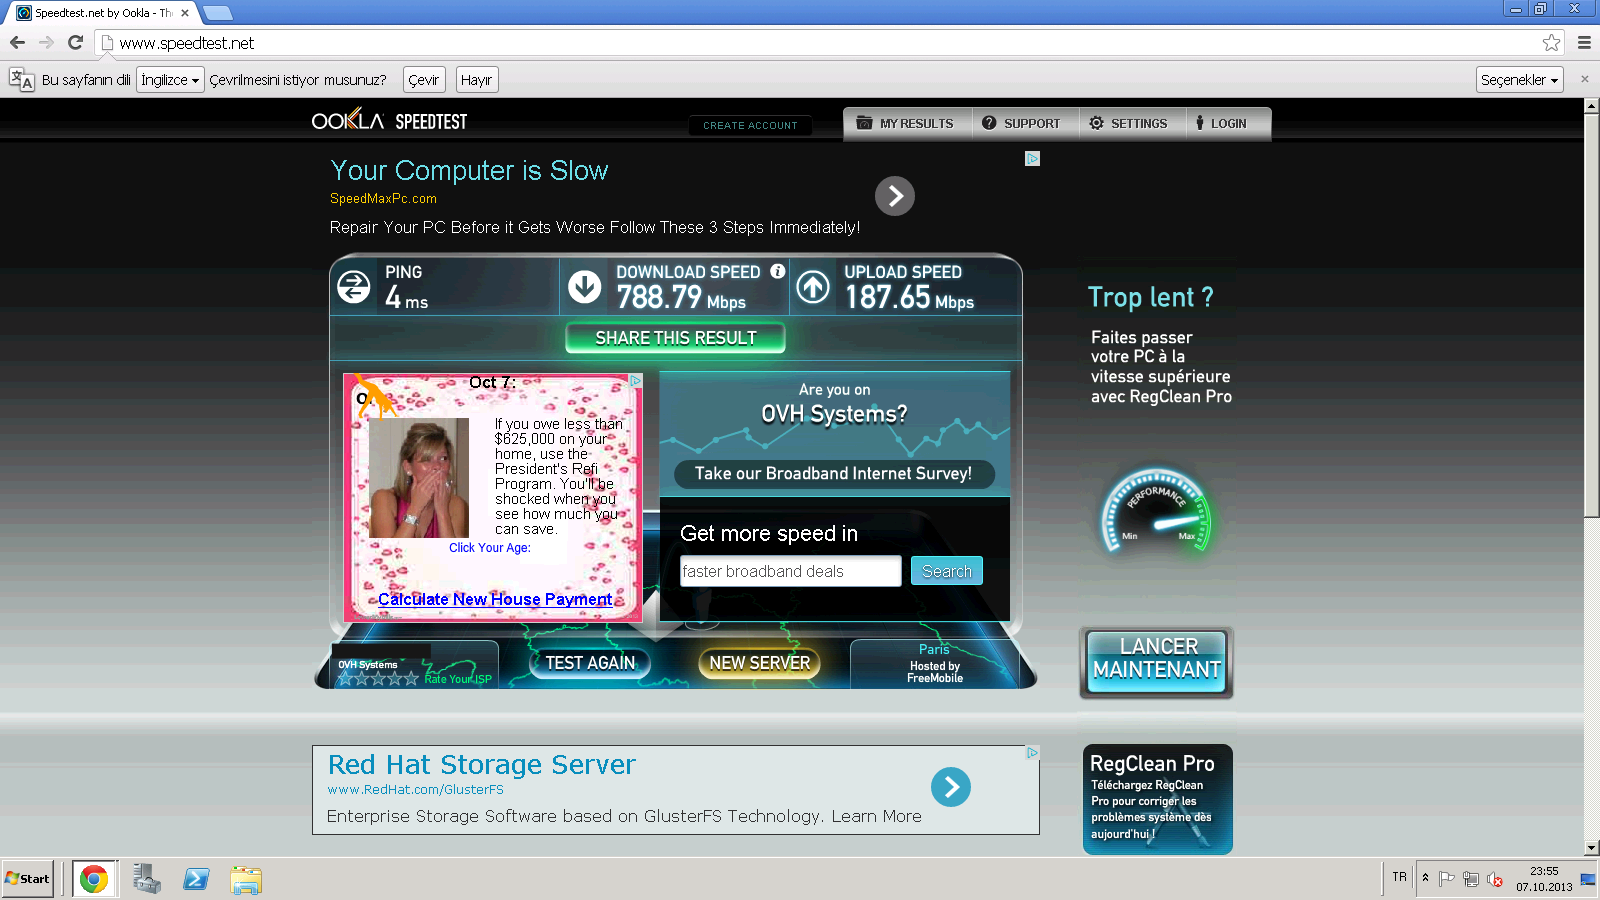
Task: Click the ping arrows icon
Action: pos(354,287)
